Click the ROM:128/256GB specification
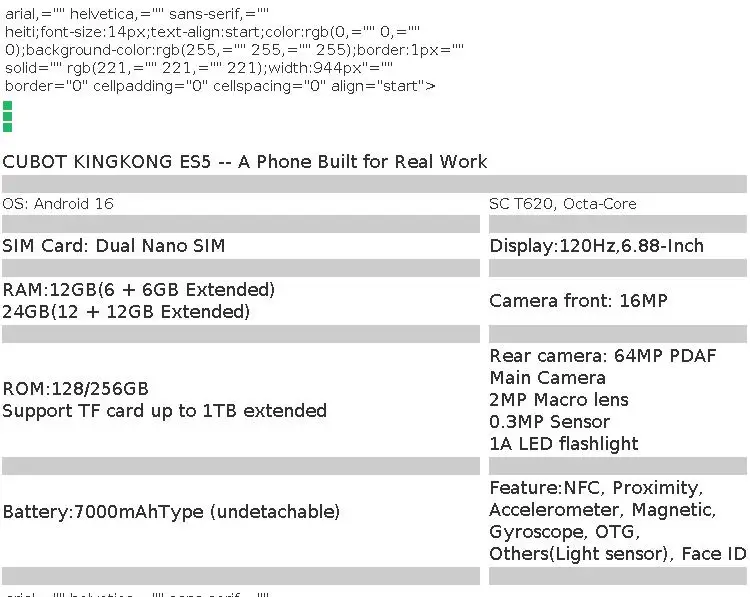 coord(76,389)
